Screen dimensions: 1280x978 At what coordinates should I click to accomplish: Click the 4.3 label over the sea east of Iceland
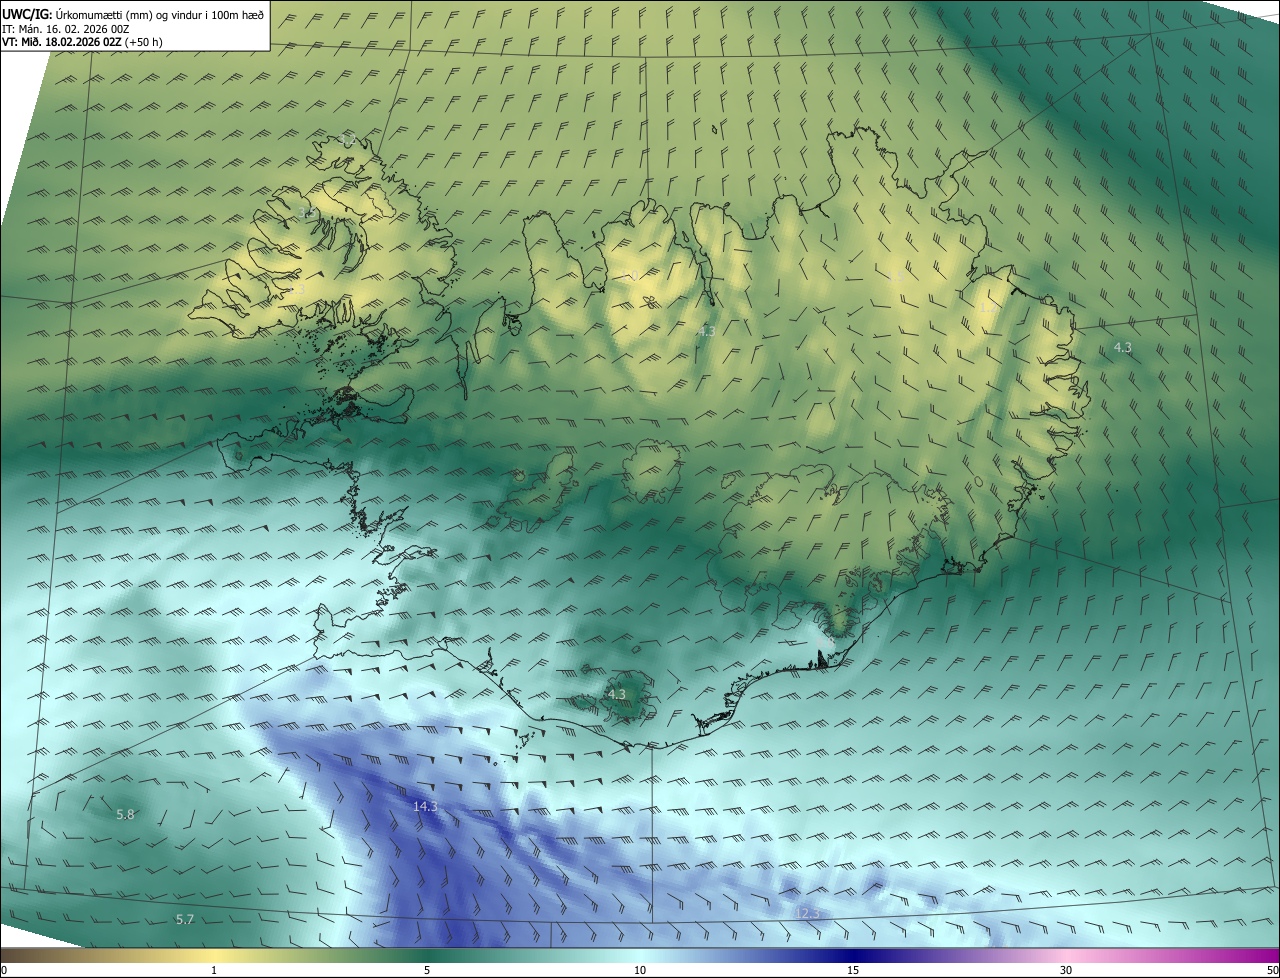pos(1123,347)
